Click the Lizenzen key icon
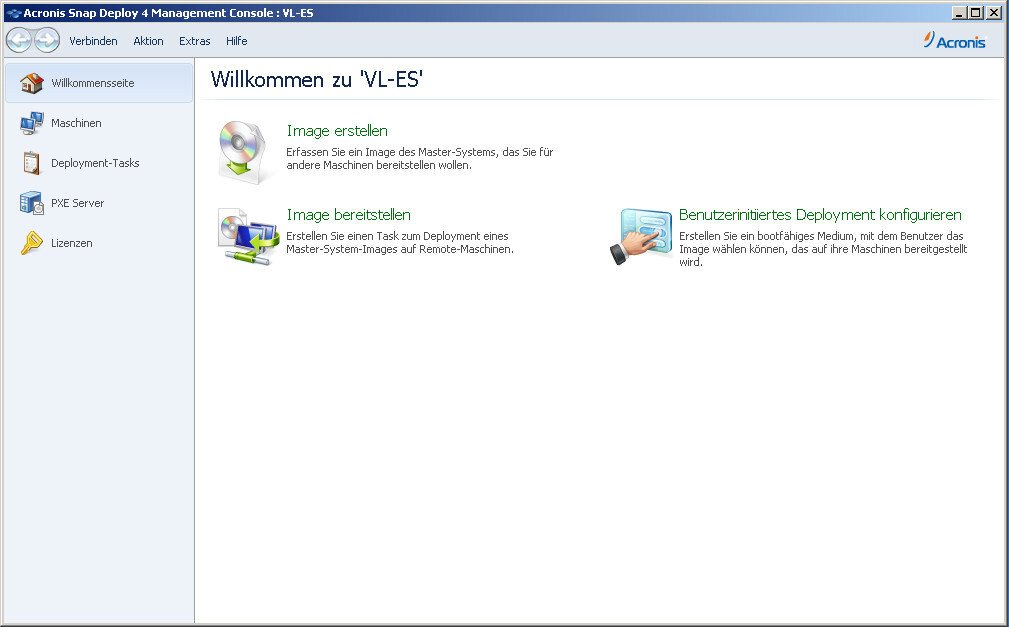Viewport: 1009px width, 627px height. pyautogui.click(x=32, y=243)
